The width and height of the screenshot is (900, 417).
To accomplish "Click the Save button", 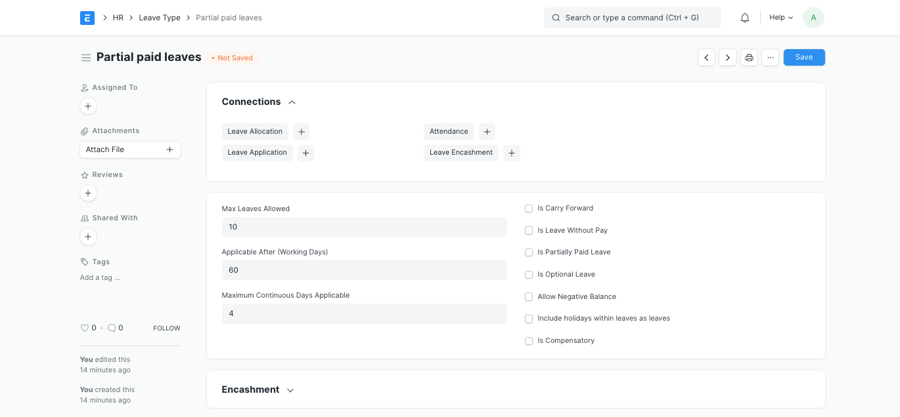I will [x=803, y=58].
